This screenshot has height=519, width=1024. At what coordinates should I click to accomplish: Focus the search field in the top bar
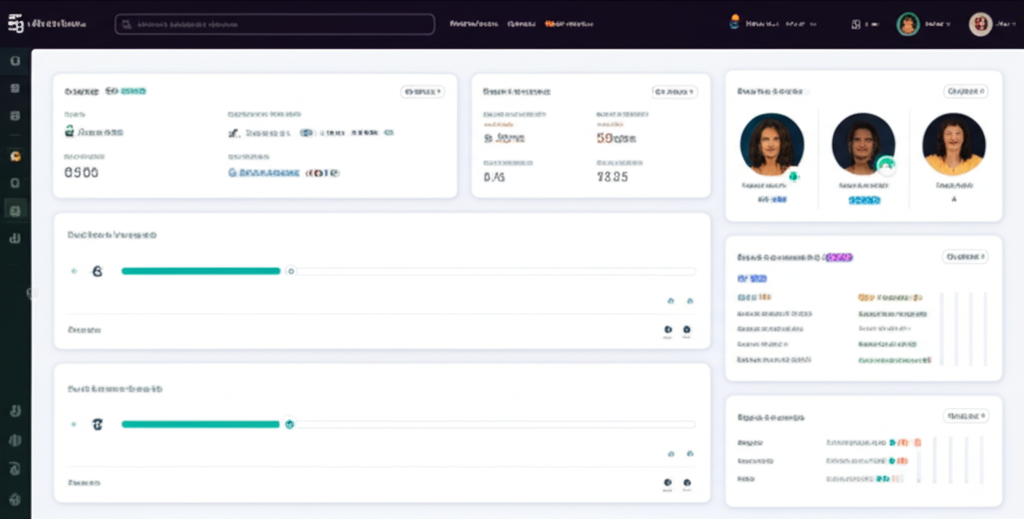274,24
